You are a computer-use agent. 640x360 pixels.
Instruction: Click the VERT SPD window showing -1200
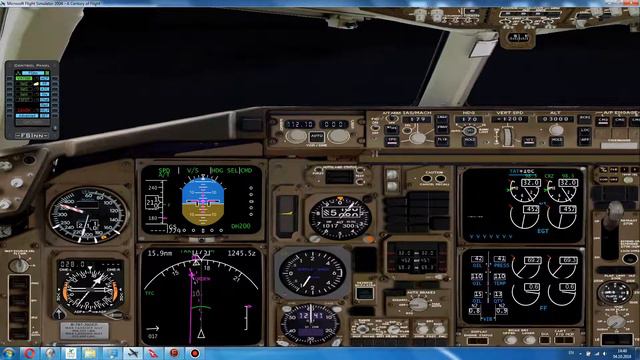(509, 119)
